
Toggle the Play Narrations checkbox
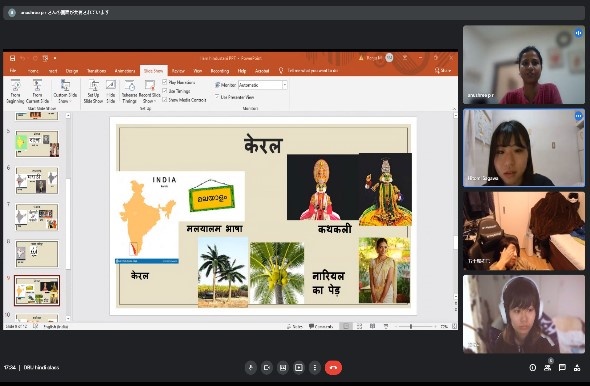tap(164, 82)
